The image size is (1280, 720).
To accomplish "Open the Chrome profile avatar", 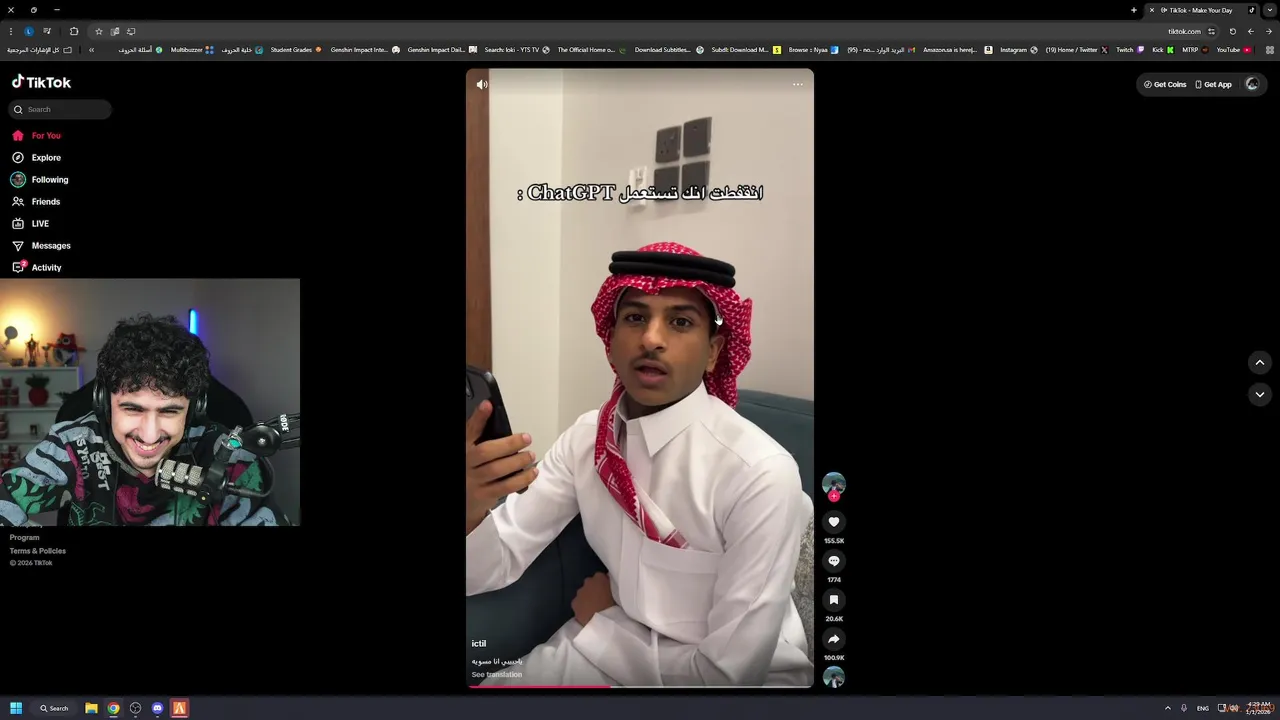I will (x=29, y=31).
